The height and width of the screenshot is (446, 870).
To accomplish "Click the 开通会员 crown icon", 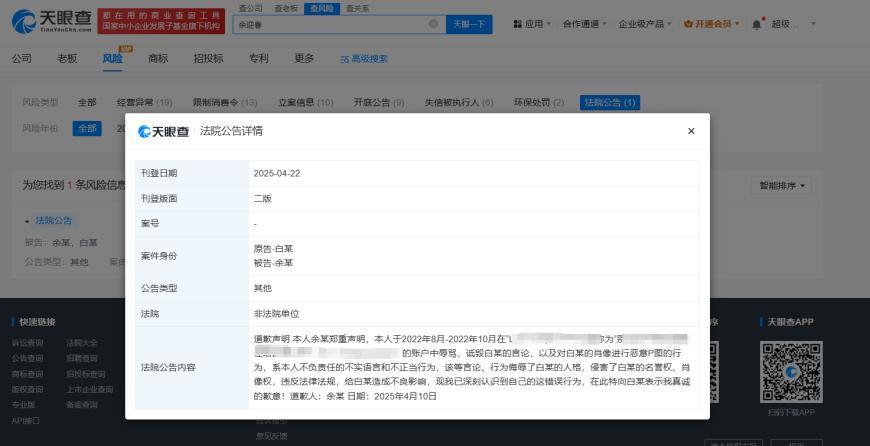I will point(689,24).
